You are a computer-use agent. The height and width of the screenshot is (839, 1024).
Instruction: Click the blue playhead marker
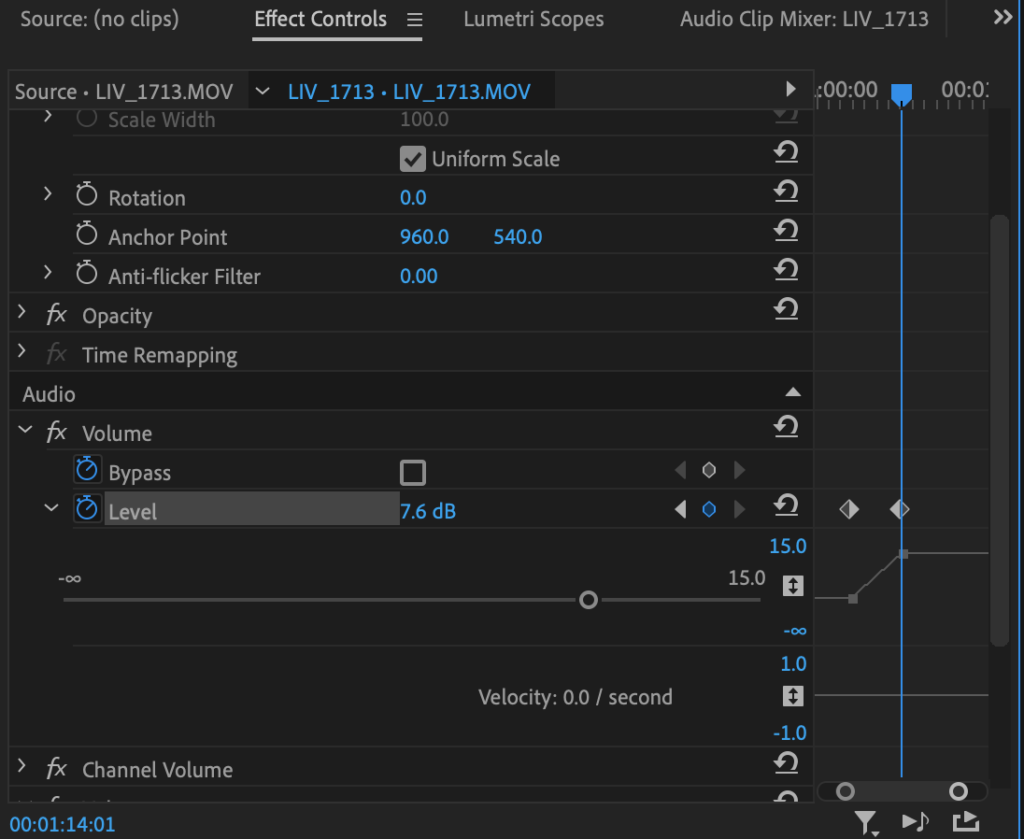[x=902, y=93]
